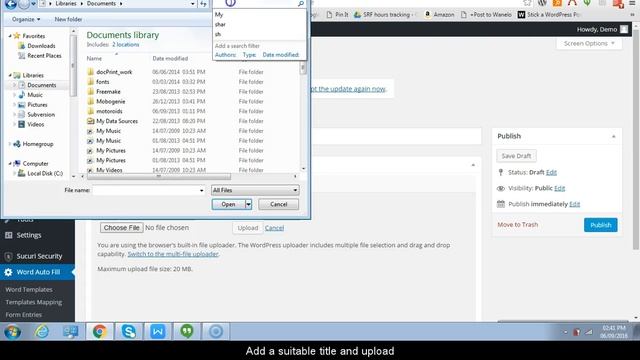Click Cancel in the file dialog
Screen dimensions: 640x360
coord(278,204)
